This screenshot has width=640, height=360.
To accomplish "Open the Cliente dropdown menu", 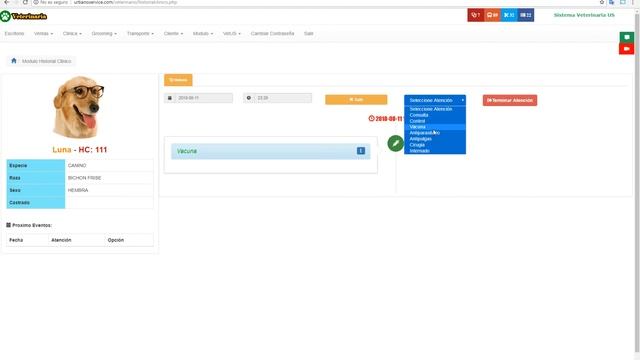I will point(173,33).
